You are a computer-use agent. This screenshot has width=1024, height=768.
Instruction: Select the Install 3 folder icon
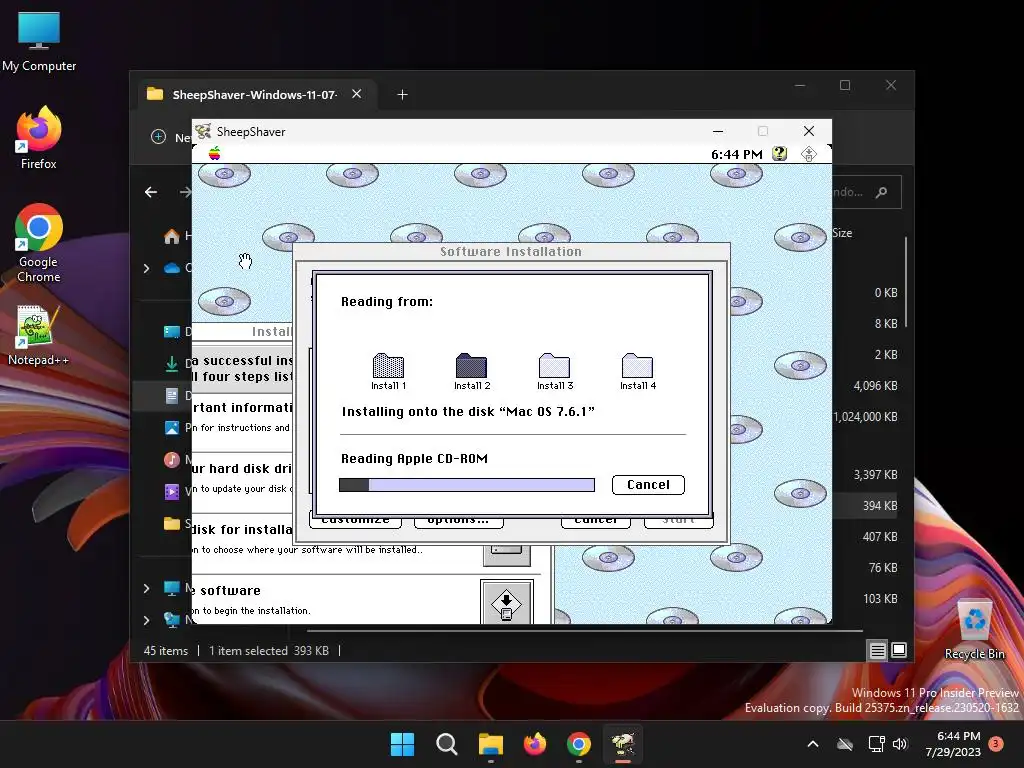click(x=554, y=365)
